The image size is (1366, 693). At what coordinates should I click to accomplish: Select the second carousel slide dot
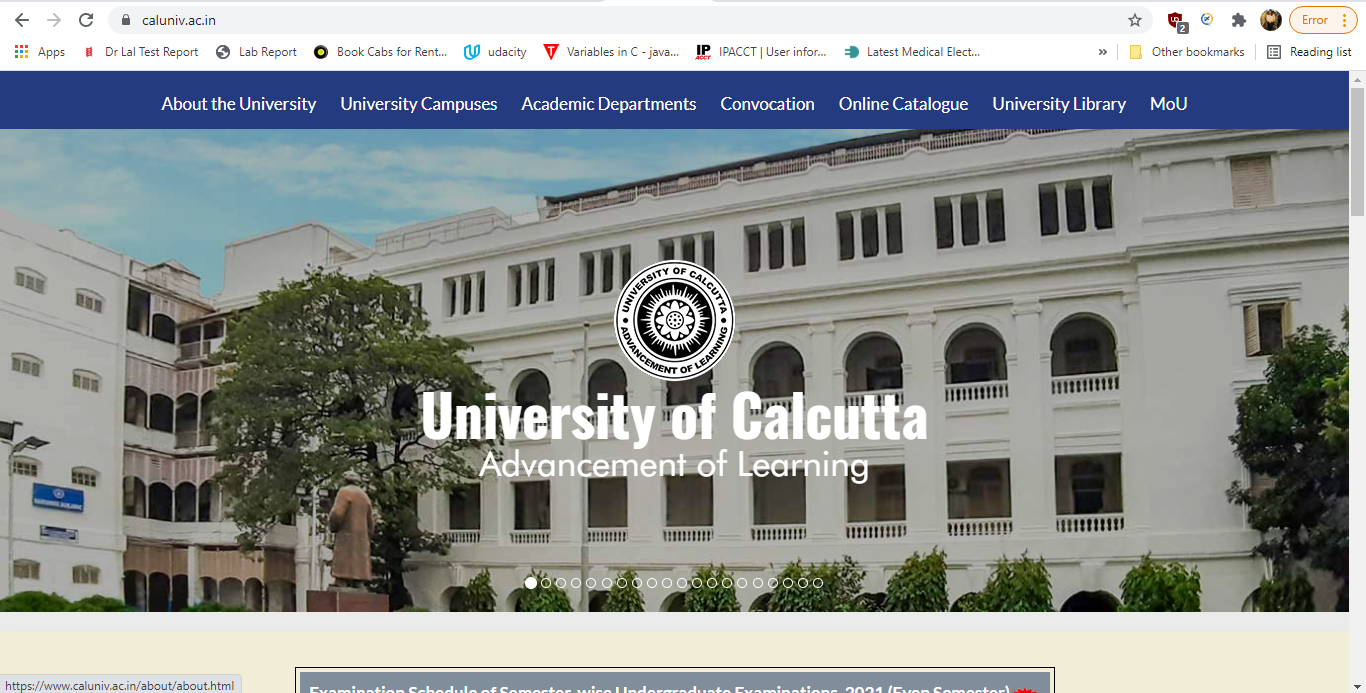coord(546,583)
